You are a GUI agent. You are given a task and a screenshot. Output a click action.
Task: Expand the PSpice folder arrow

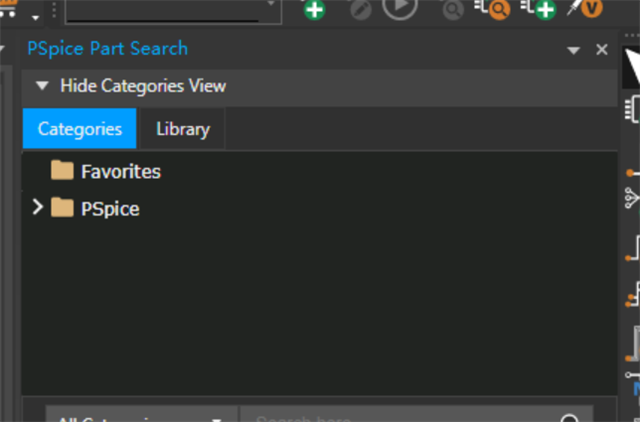tap(37, 208)
